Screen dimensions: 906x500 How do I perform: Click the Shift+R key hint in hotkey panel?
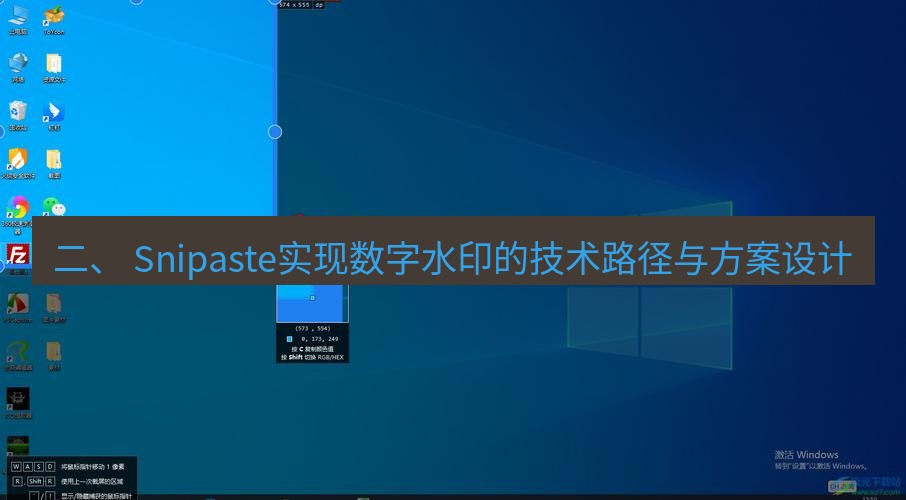pyautogui.click(x=41, y=481)
